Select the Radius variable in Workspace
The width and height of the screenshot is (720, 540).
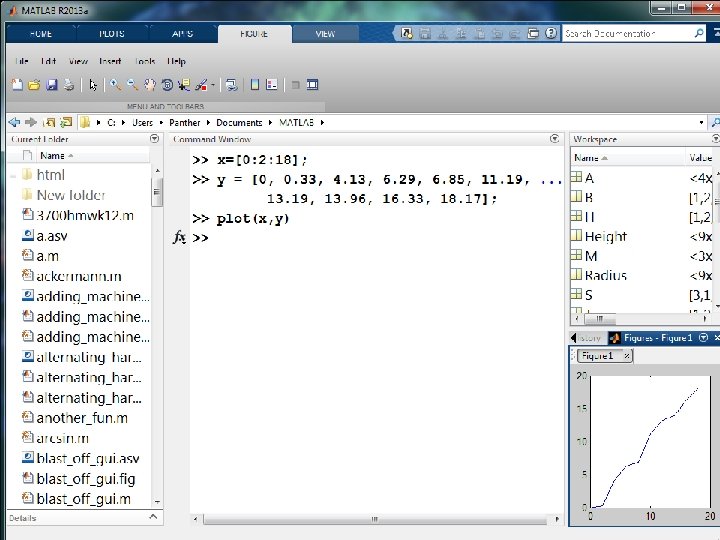pos(606,276)
